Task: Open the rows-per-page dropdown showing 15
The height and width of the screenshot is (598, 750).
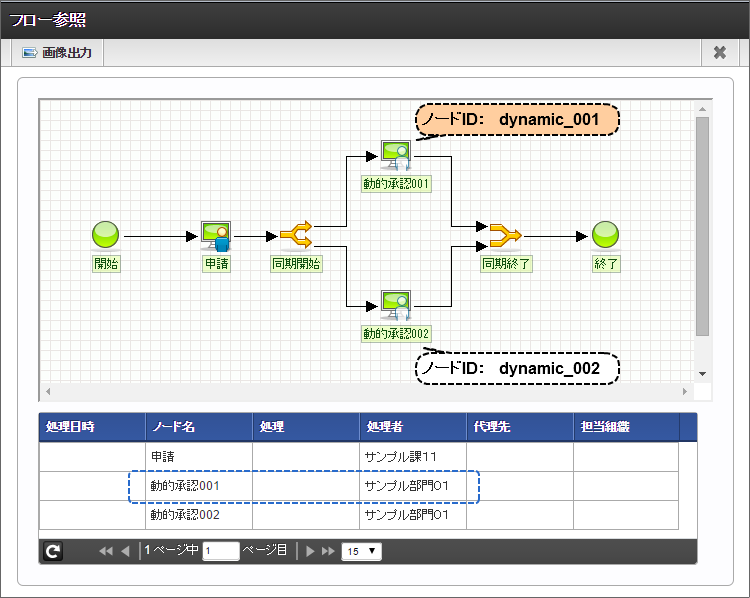Action: pyautogui.click(x=361, y=551)
